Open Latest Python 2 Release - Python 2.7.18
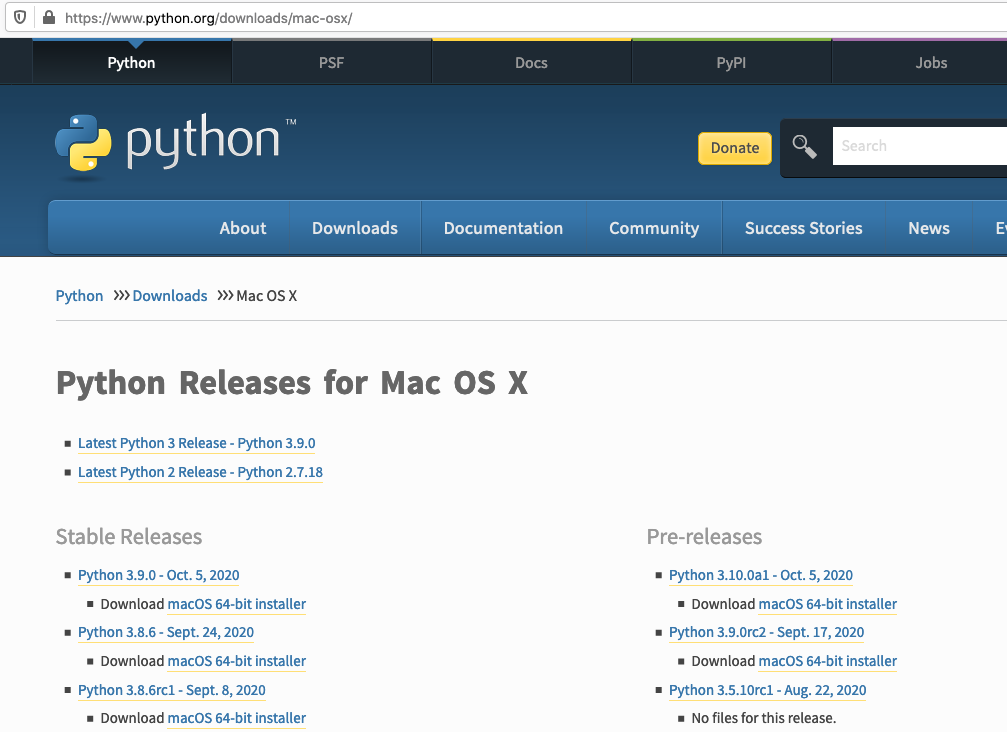Viewport: 1007px width, 732px height. tap(200, 472)
